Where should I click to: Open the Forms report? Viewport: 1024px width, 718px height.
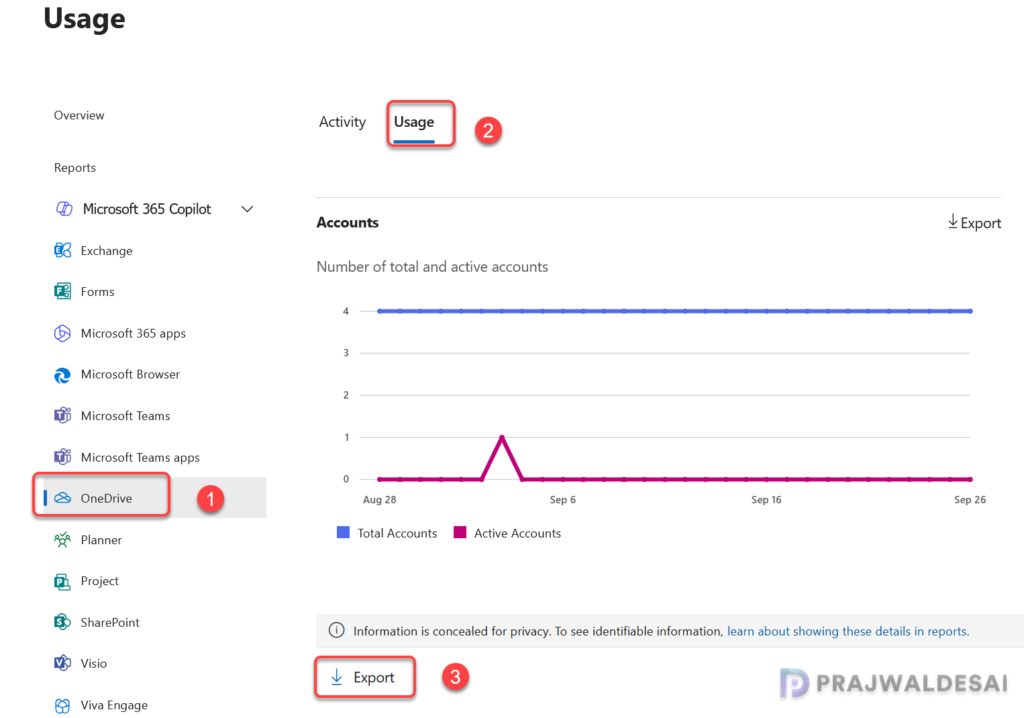[x=97, y=292]
